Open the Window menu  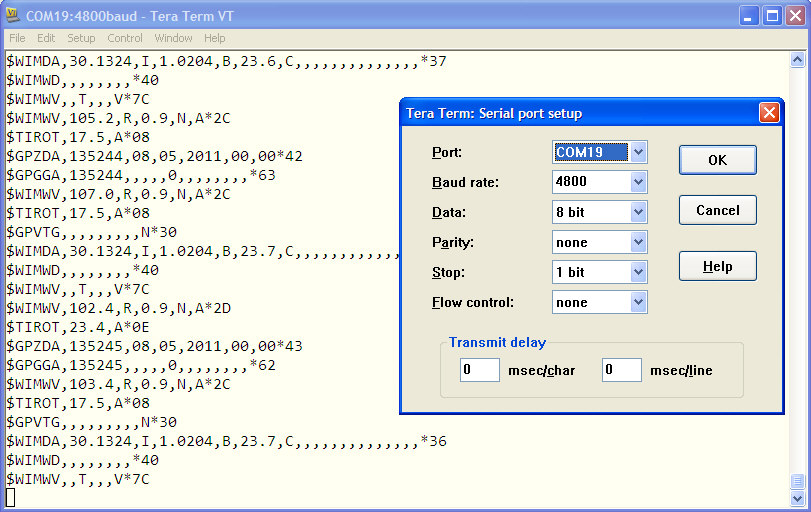click(173, 38)
